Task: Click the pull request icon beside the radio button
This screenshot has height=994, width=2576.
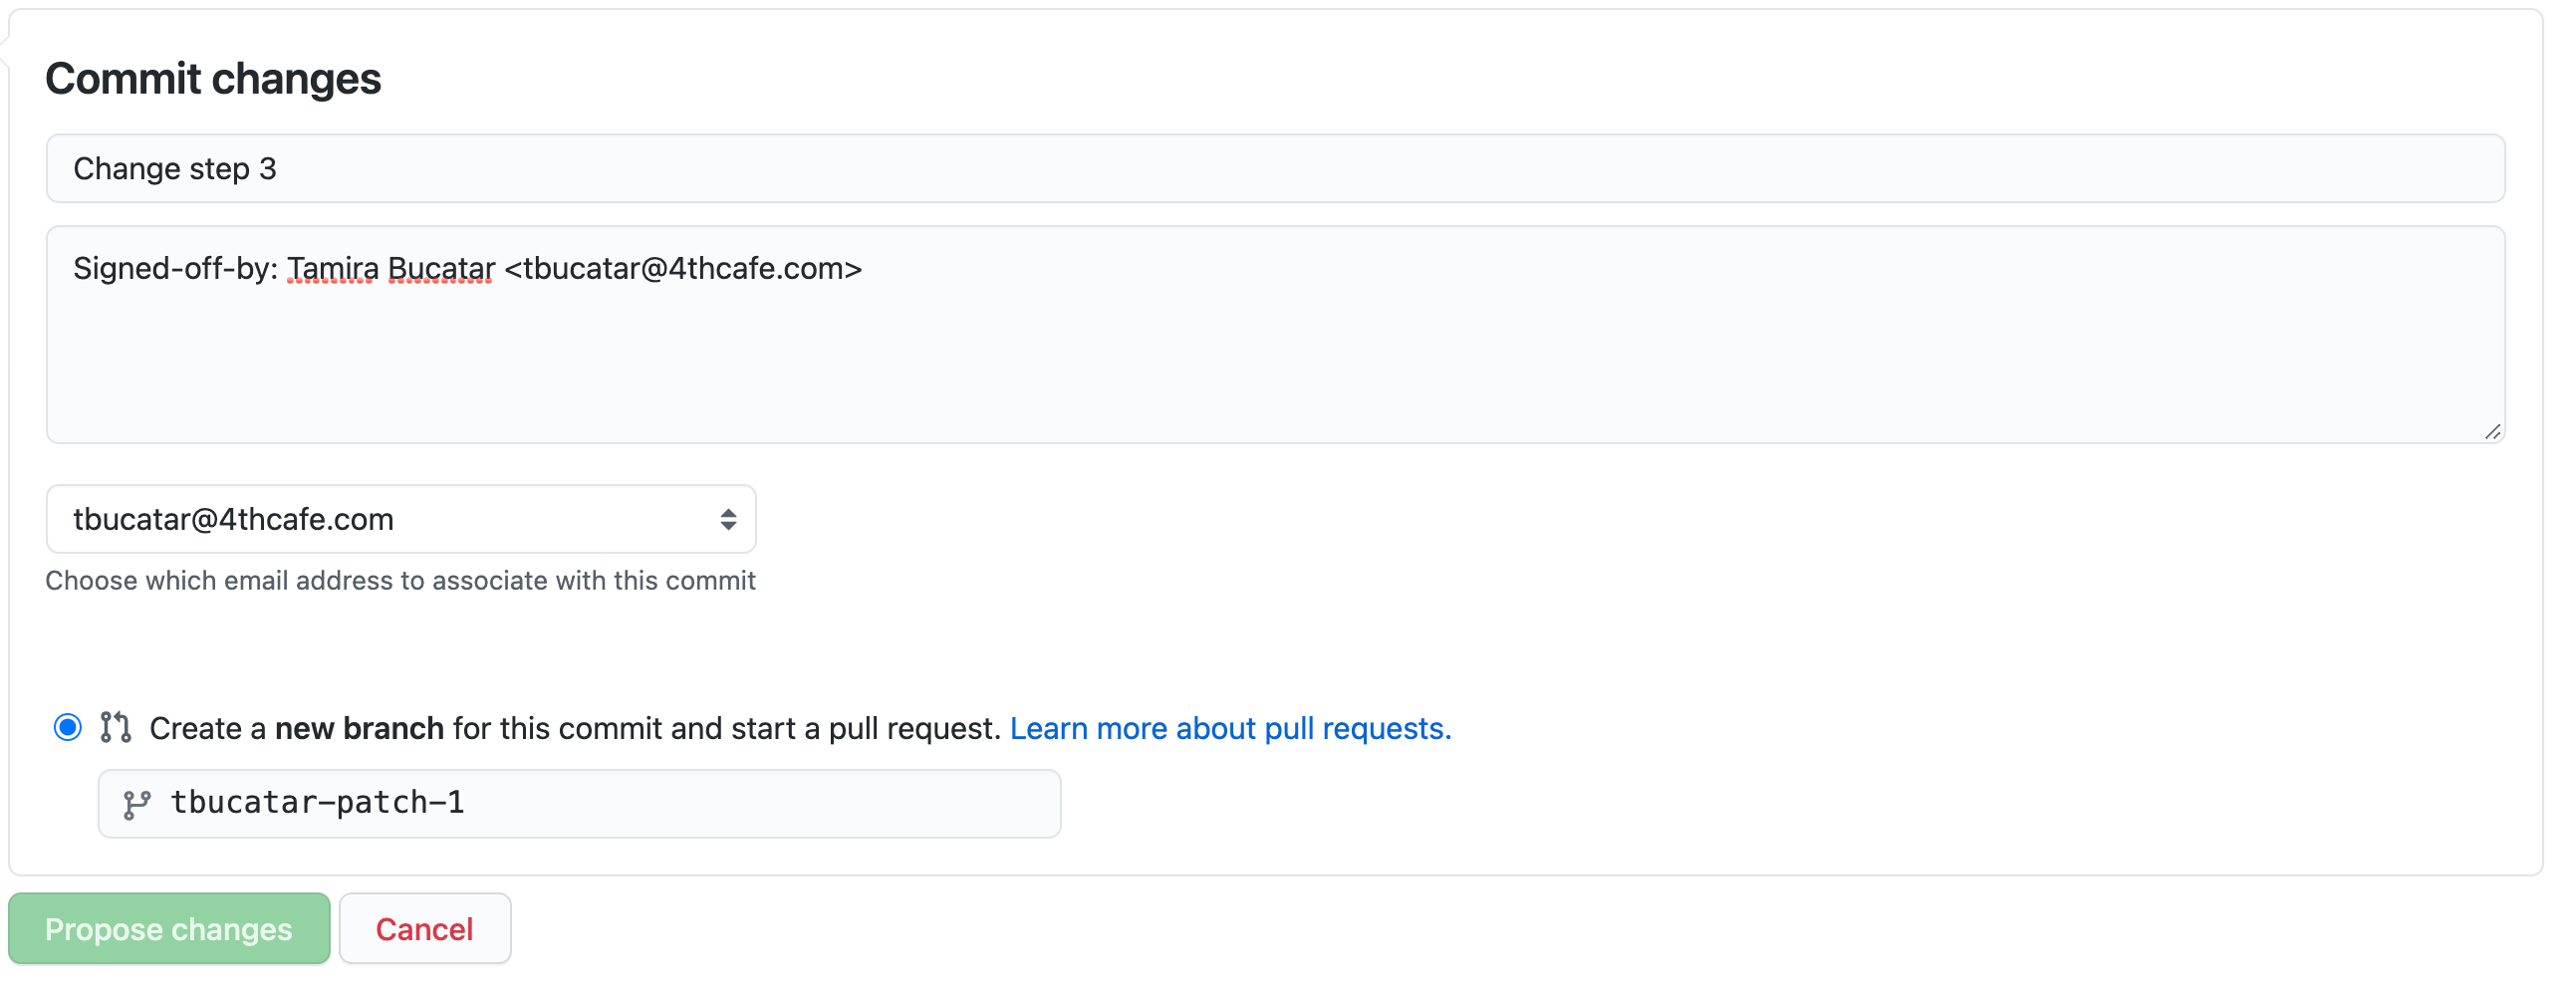Action: pos(115,727)
